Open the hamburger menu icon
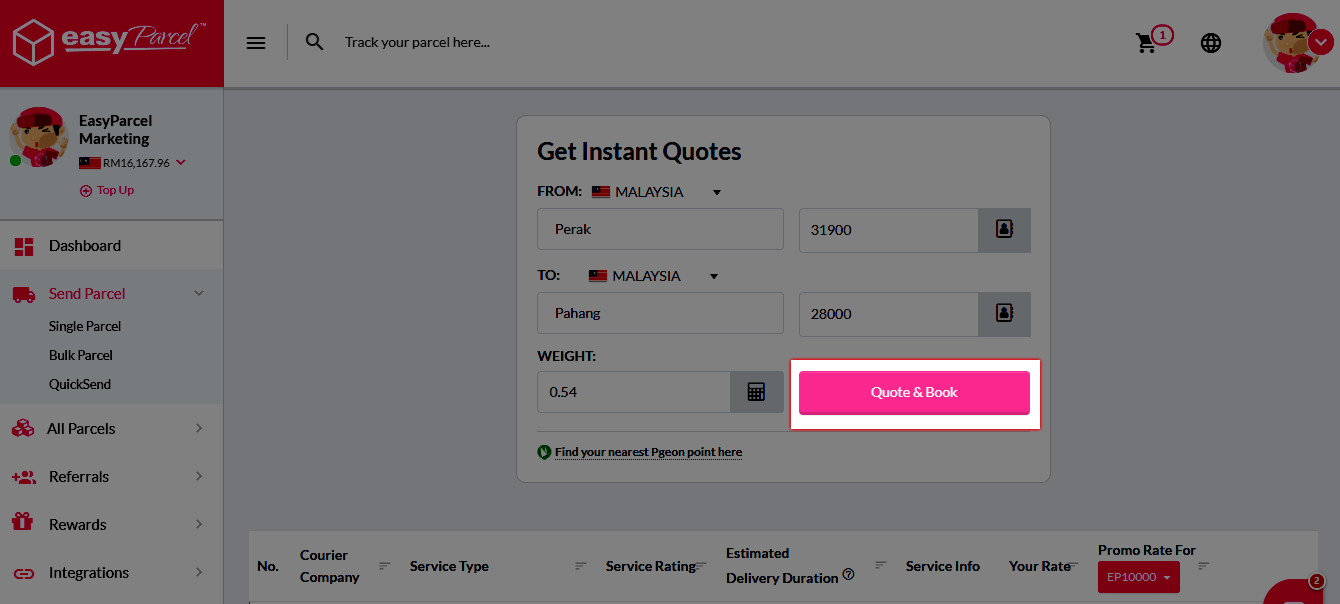Image resolution: width=1340 pixels, height=604 pixels. (256, 43)
